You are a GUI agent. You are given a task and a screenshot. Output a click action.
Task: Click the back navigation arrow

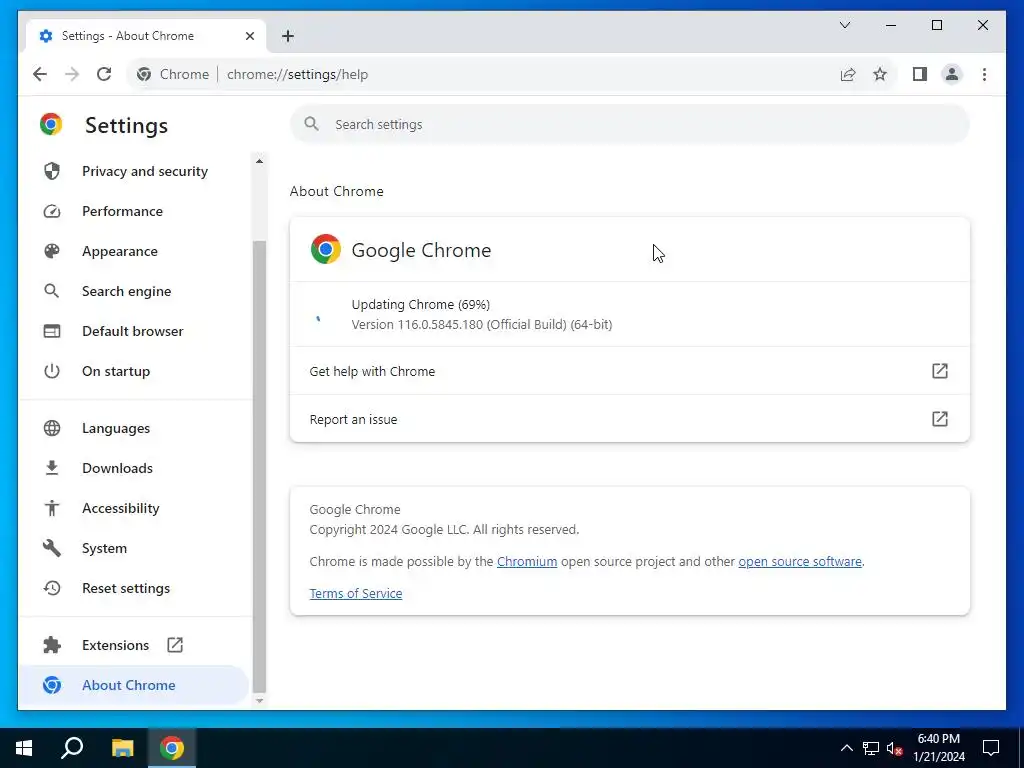(40, 74)
